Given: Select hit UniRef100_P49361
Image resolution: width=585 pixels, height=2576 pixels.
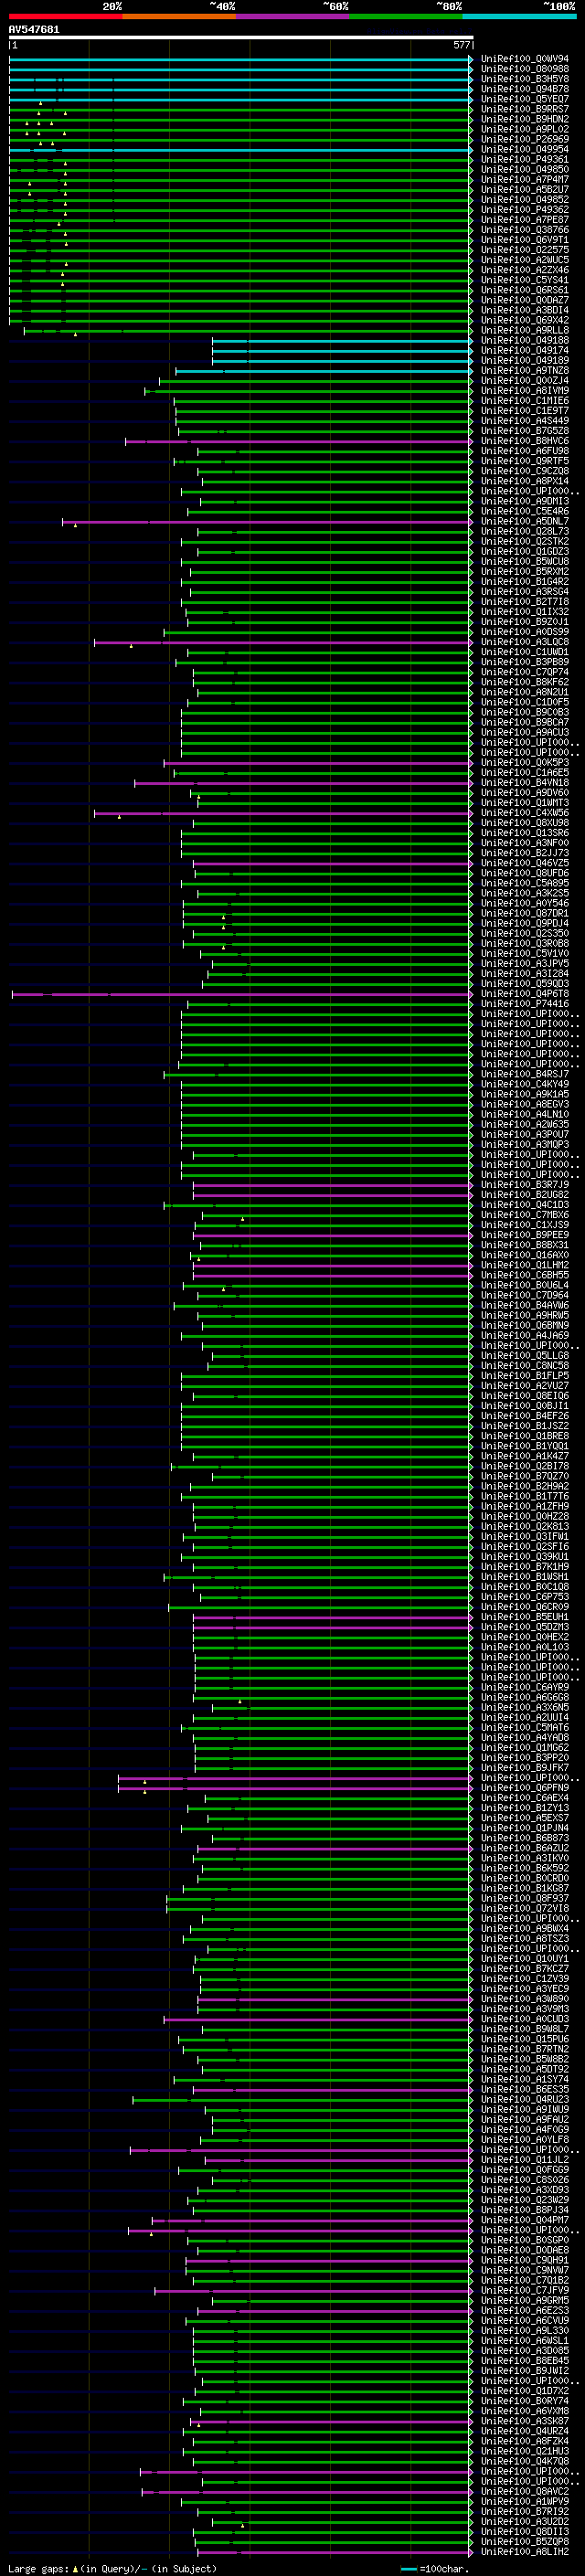Looking at the screenshot, I should pyautogui.click(x=524, y=159).
